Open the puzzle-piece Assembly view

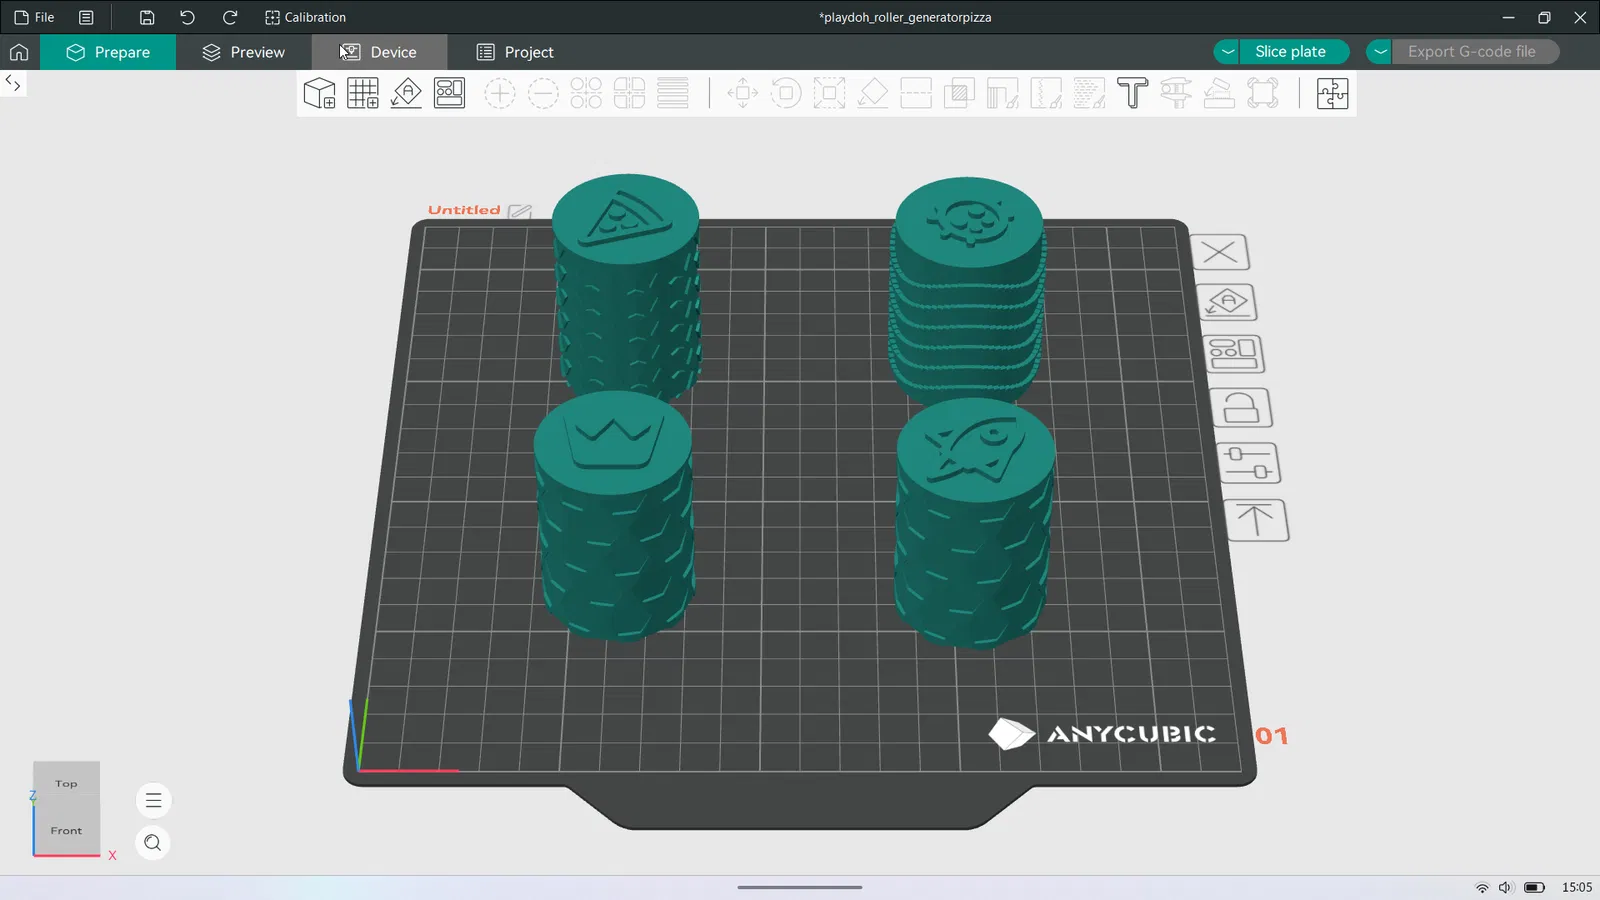[x=1332, y=93]
